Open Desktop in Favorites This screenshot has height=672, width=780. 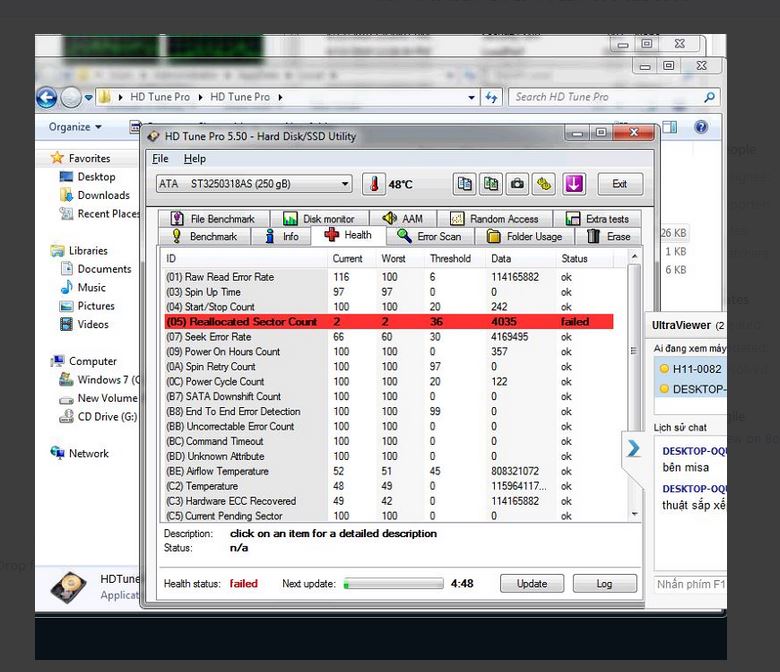[88, 177]
